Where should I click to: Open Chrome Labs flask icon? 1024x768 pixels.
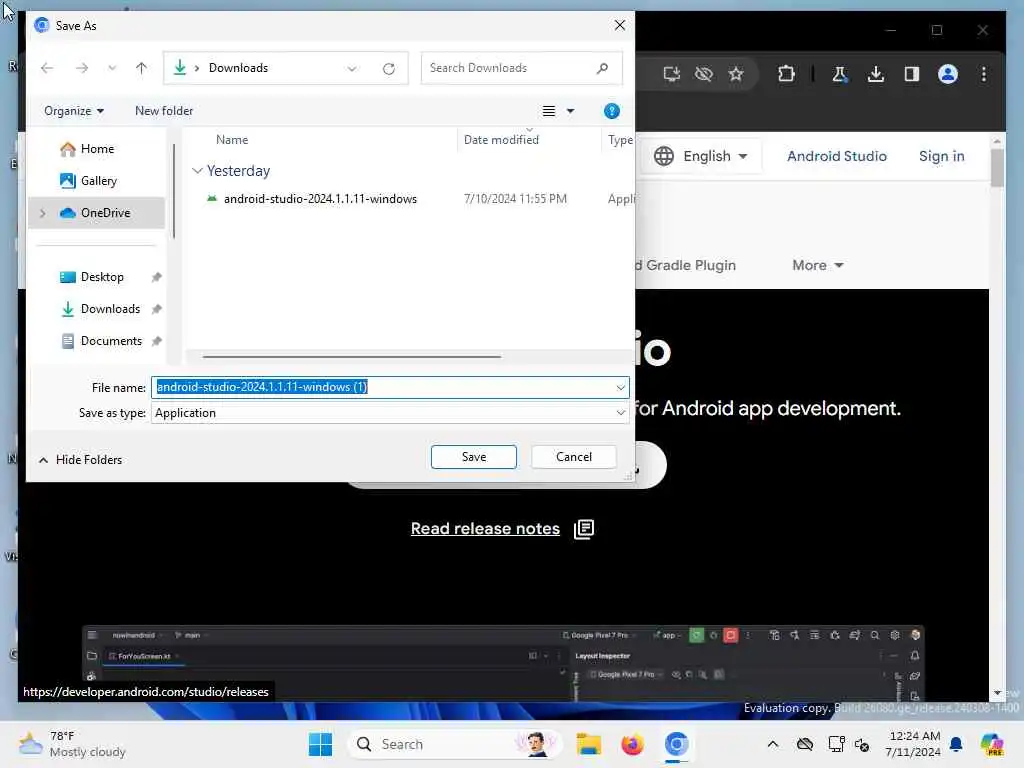(x=839, y=74)
